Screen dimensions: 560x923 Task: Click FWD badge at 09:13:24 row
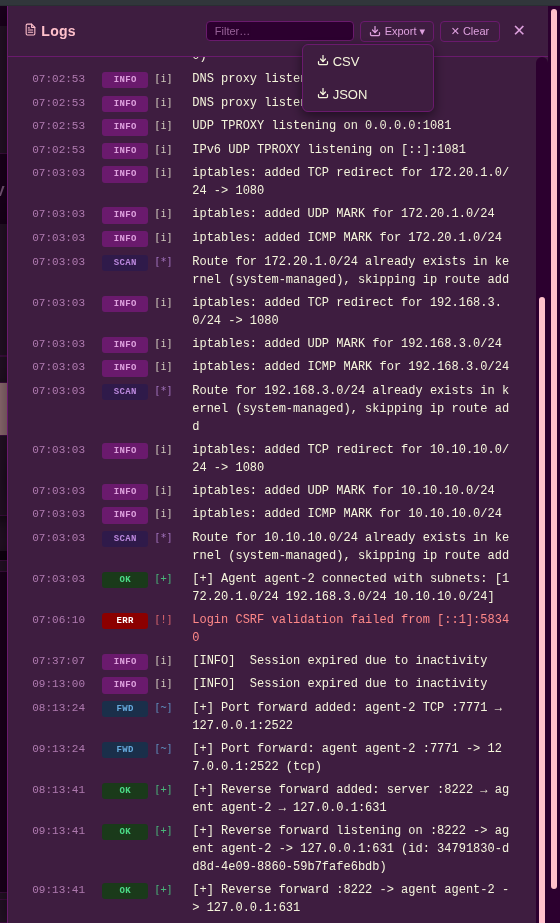125,750
